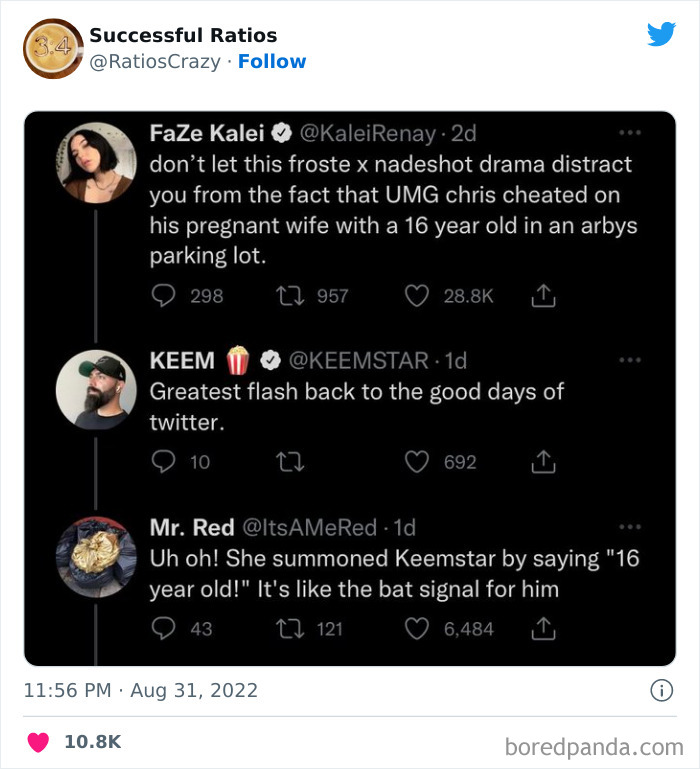Open the 11:56 PM Aug 31, 2022 timestamp

[141, 690]
